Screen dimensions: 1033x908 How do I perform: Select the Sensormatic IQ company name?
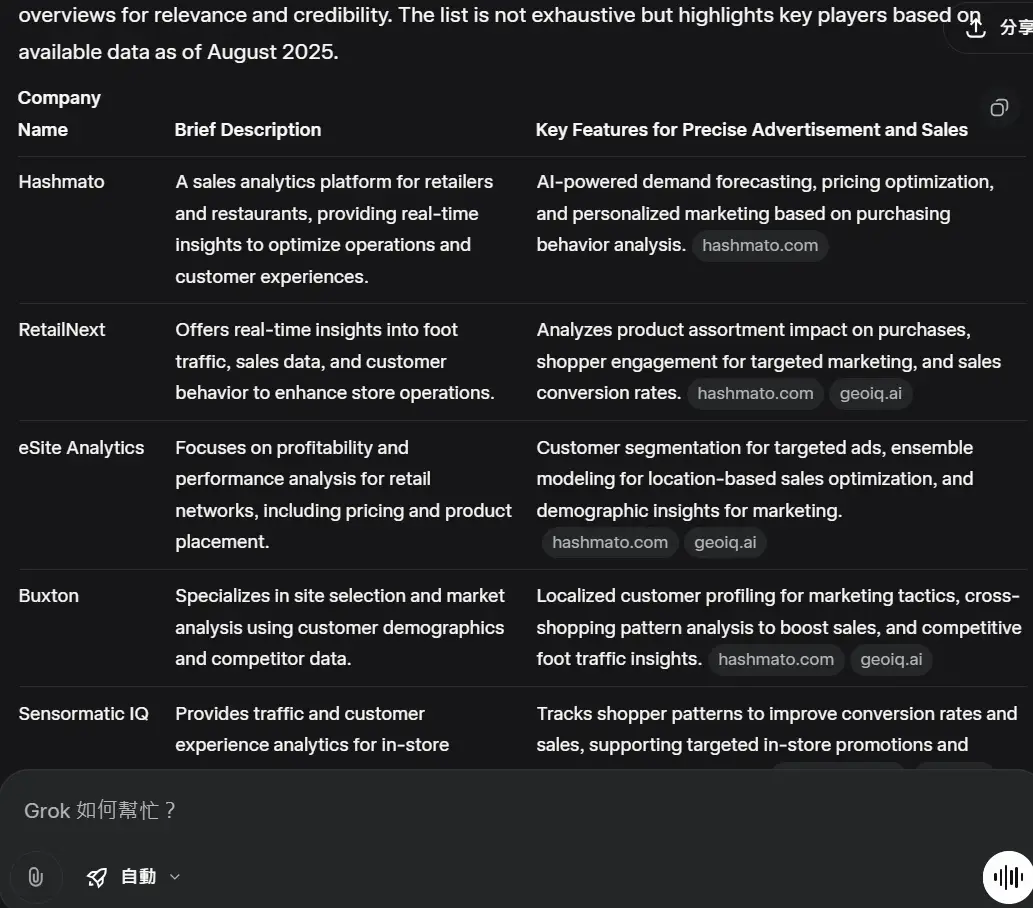[84, 714]
